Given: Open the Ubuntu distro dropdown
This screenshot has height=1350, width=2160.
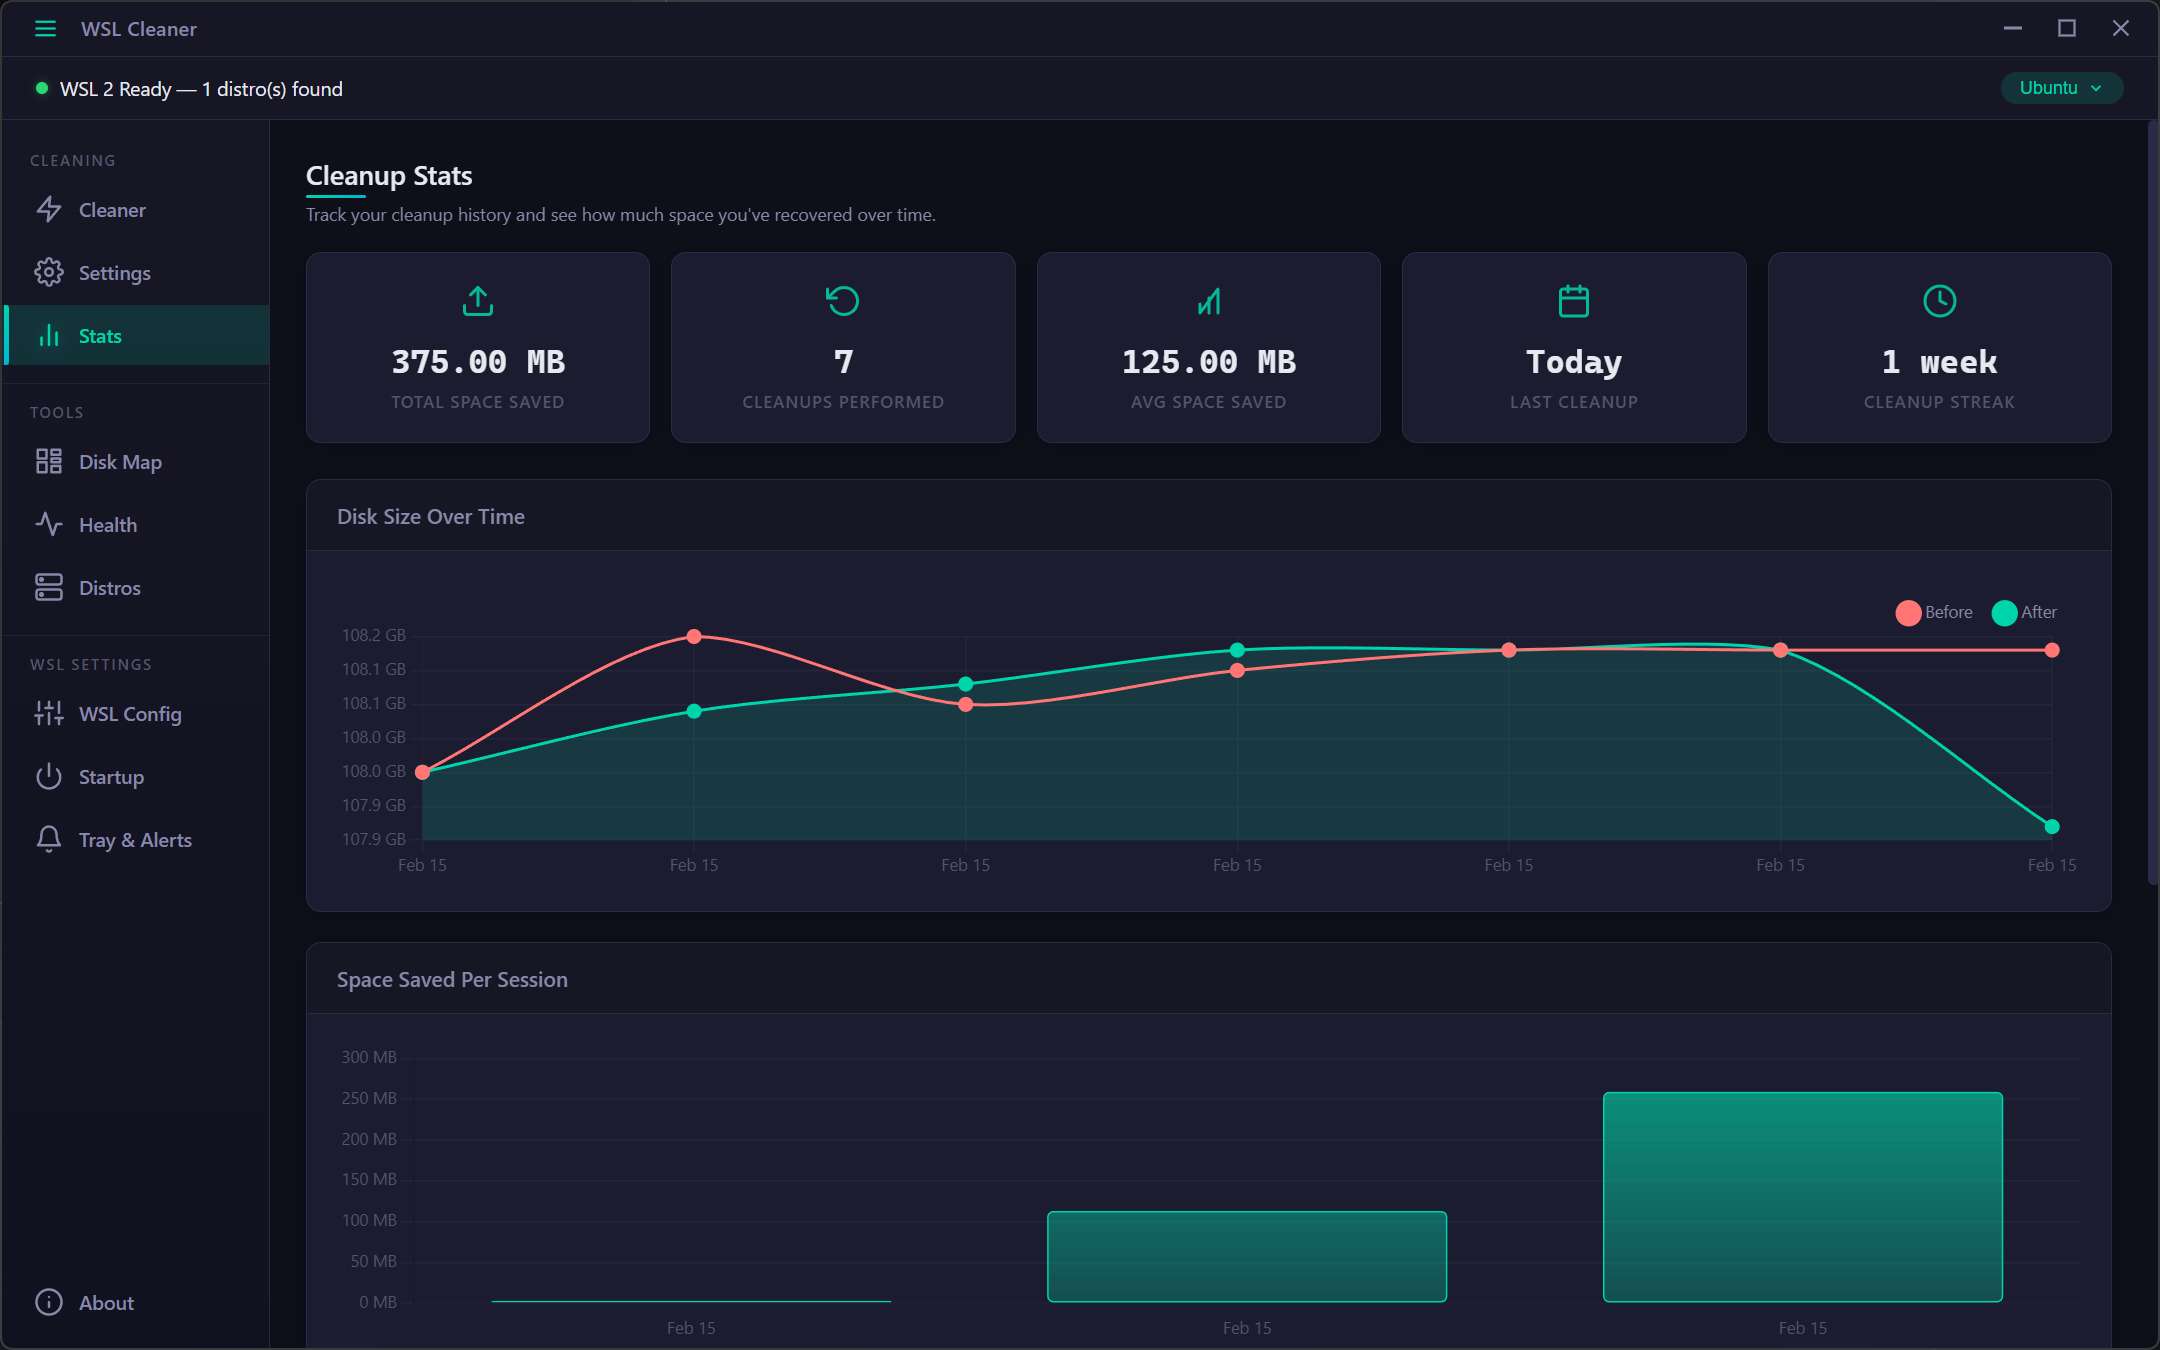Looking at the screenshot, I should pyautogui.click(x=2060, y=88).
